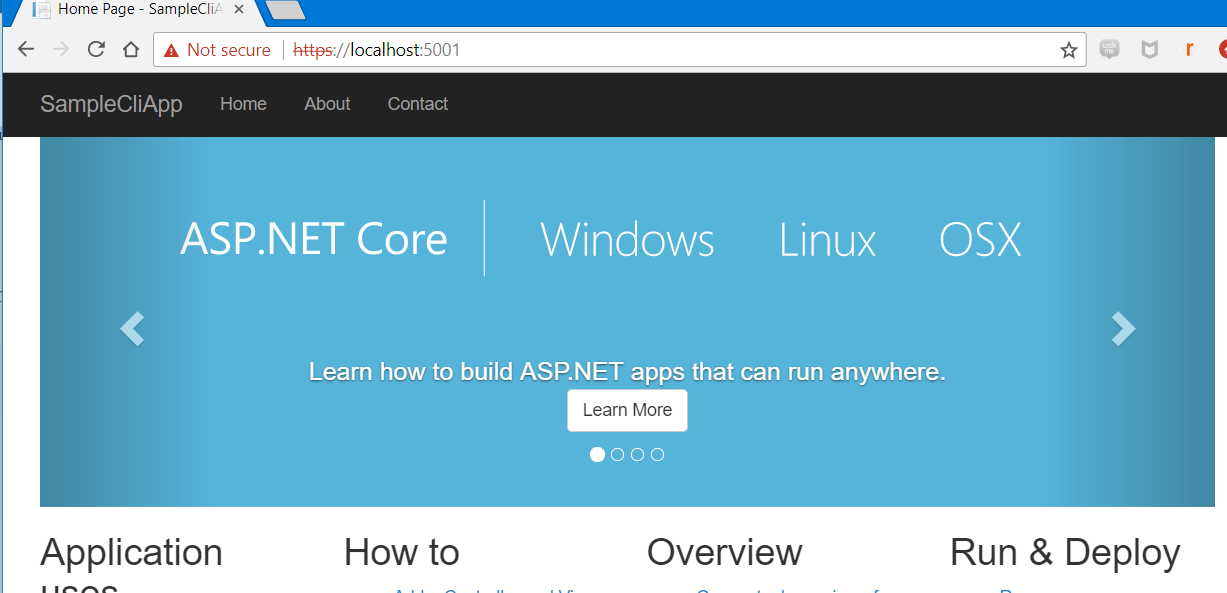Click the Learn More button

[627, 410]
